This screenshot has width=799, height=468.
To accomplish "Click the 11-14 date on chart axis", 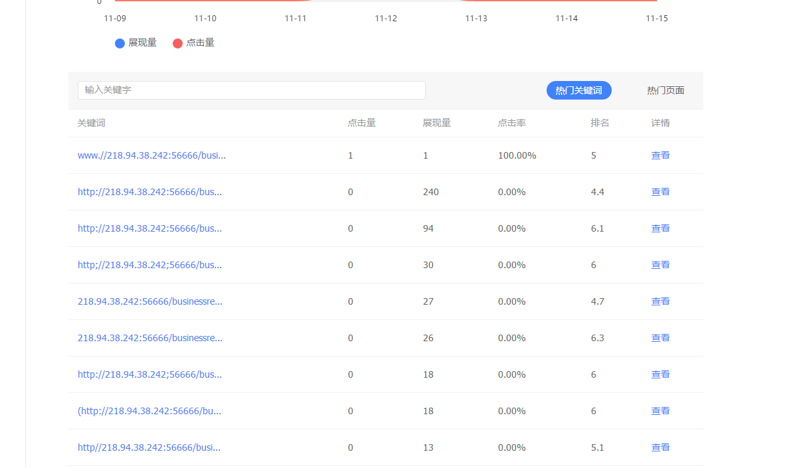I will pos(567,18).
